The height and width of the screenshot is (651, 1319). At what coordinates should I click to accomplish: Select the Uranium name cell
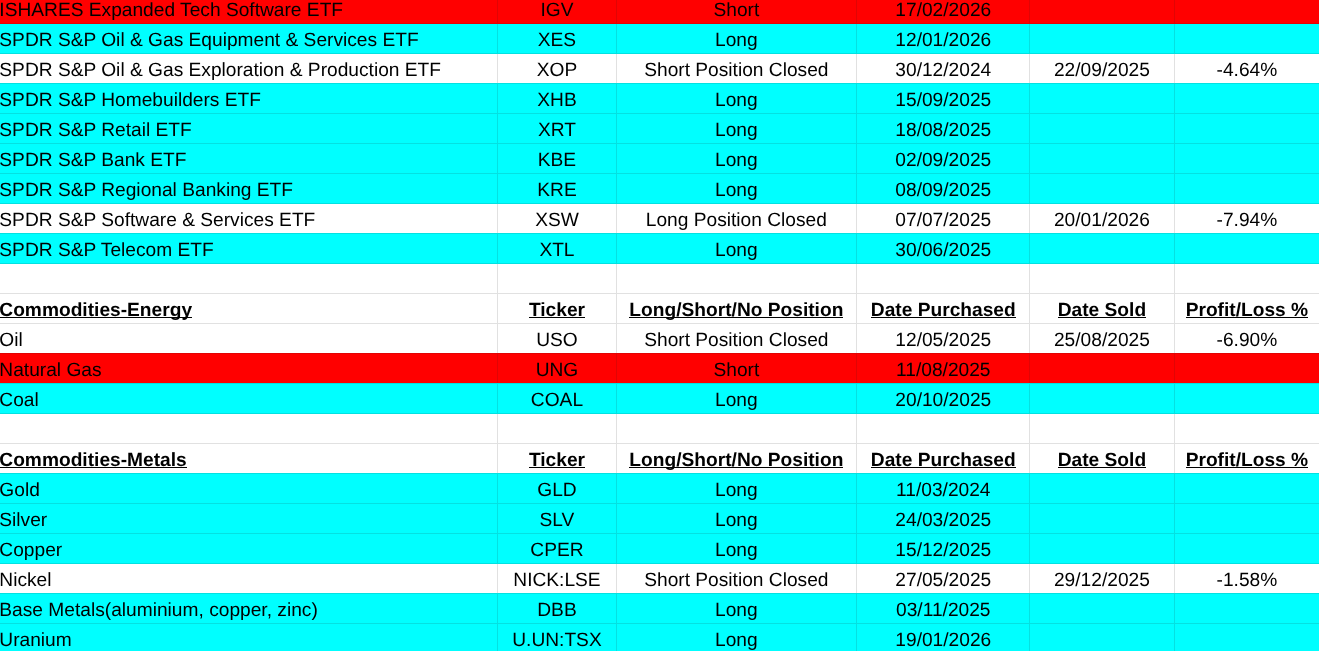36,639
